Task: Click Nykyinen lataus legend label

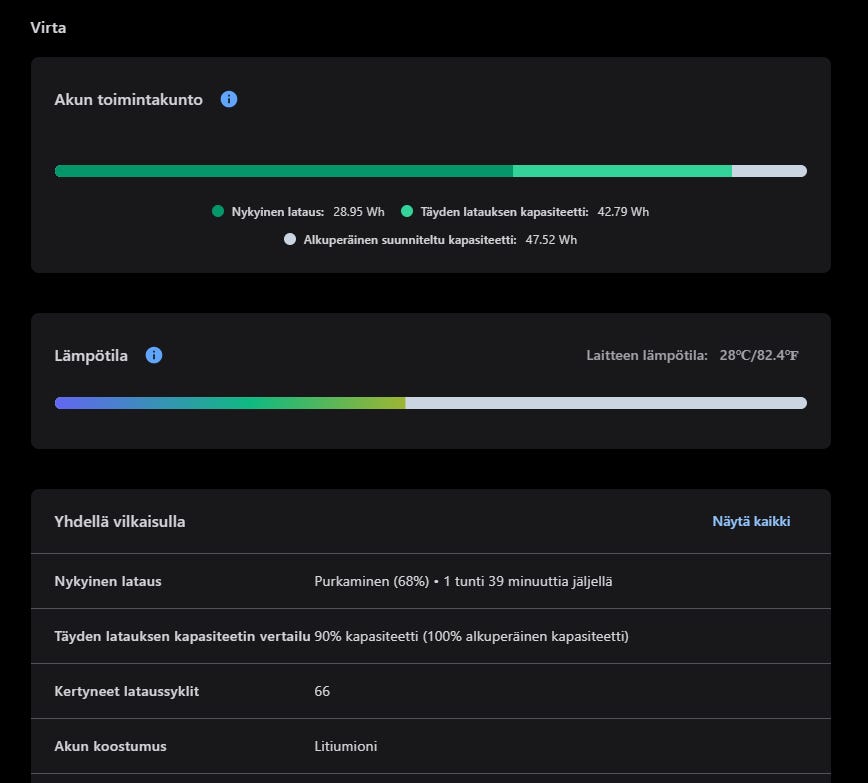Action: (x=278, y=212)
